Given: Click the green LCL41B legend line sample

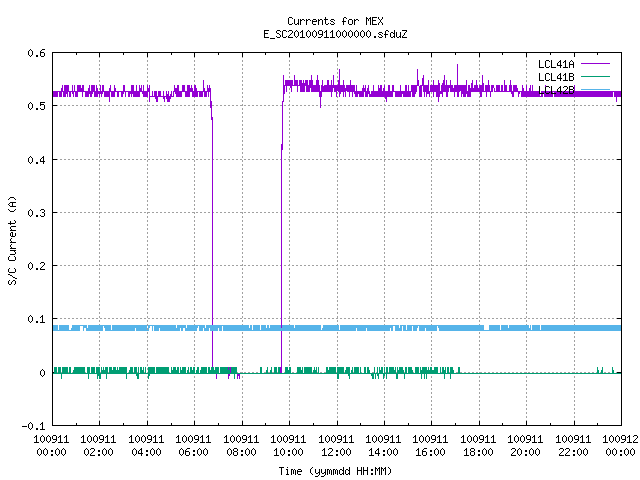Looking at the screenshot, I should [596, 77].
